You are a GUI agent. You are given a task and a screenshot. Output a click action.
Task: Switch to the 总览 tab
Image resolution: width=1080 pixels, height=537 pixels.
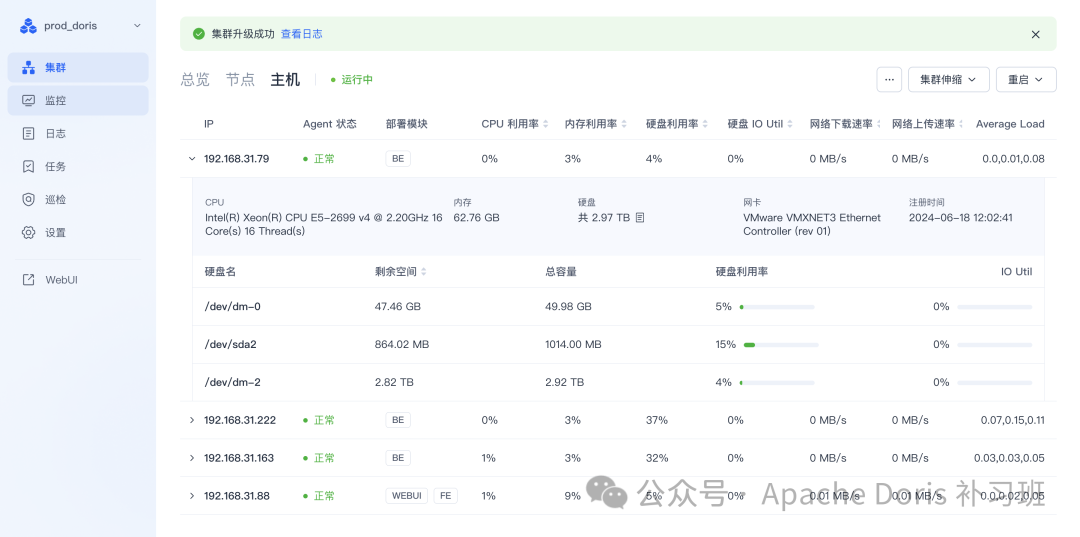(x=195, y=80)
